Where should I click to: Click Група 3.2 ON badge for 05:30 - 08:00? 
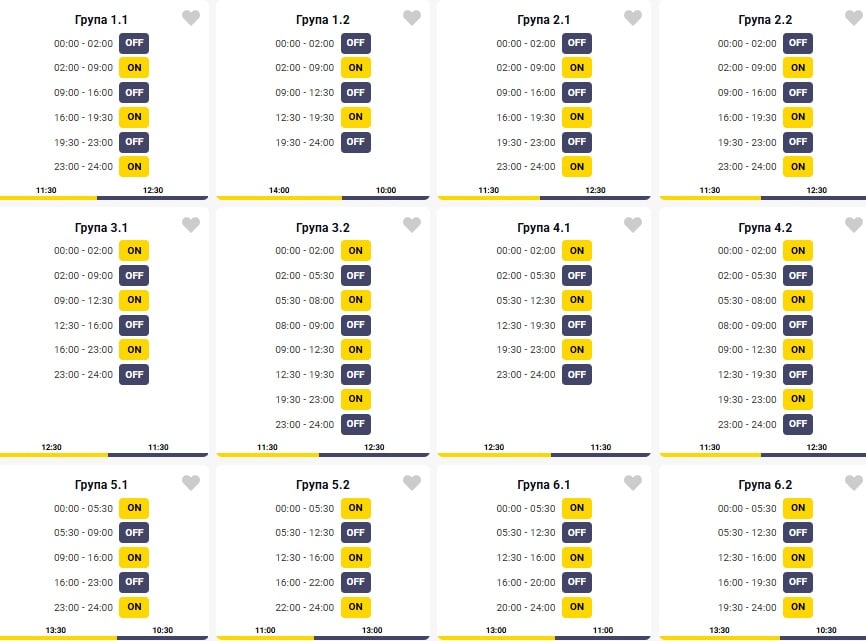pos(355,300)
